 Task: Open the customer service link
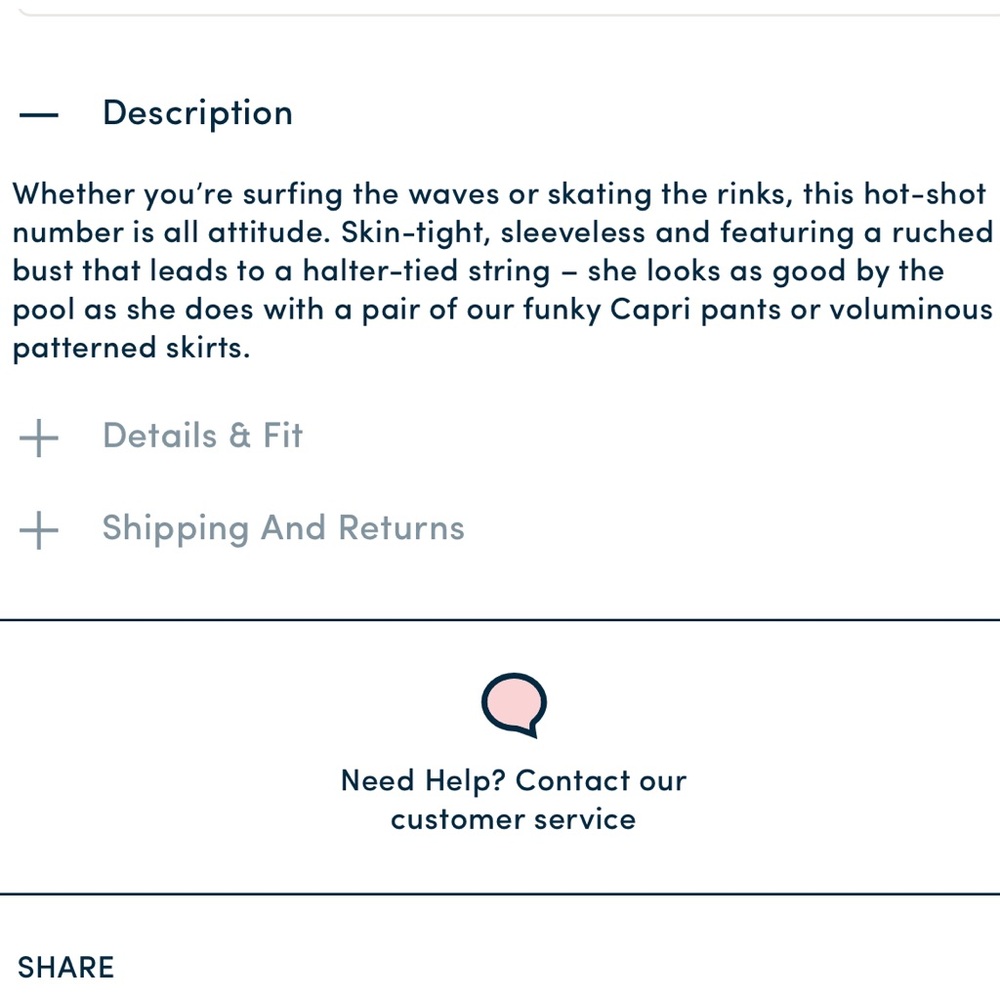pyautogui.click(x=513, y=820)
